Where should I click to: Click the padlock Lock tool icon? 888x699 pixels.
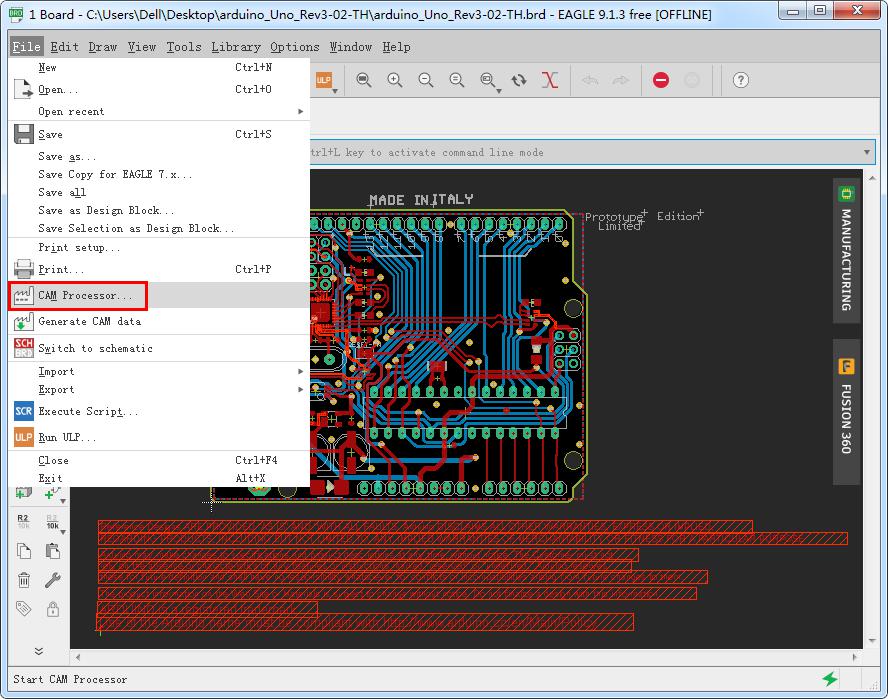click(x=52, y=610)
